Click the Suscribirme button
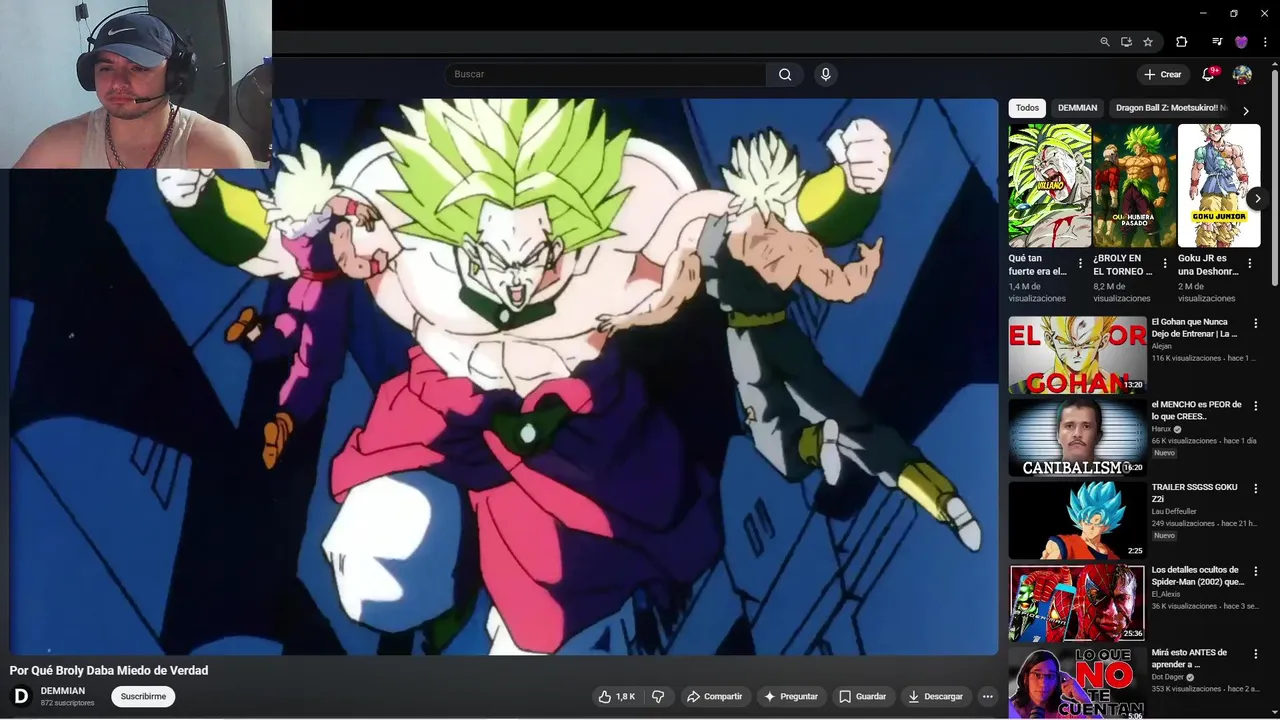Screen dimensions: 1280x720 tap(143, 696)
